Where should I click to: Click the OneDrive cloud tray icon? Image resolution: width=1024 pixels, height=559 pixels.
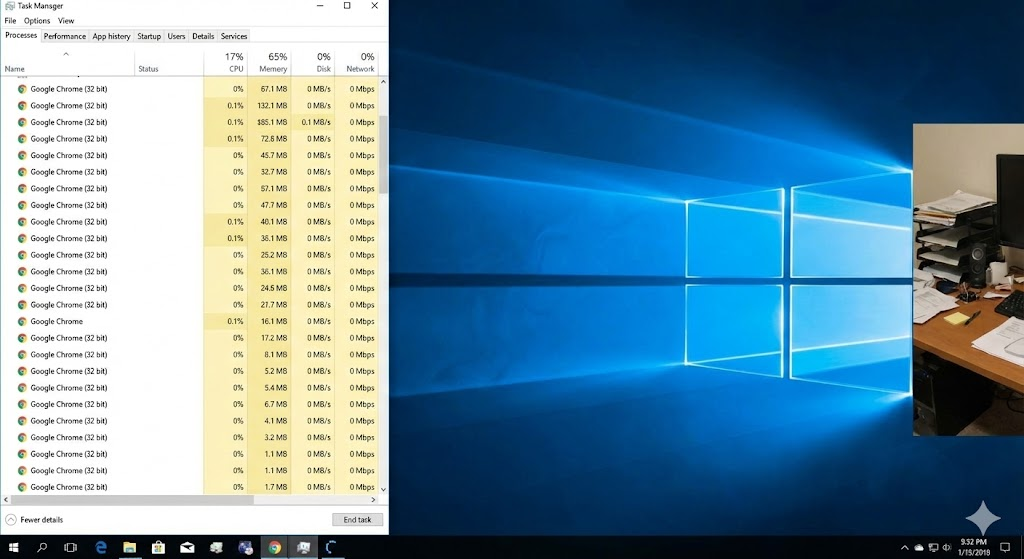pos(919,547)
